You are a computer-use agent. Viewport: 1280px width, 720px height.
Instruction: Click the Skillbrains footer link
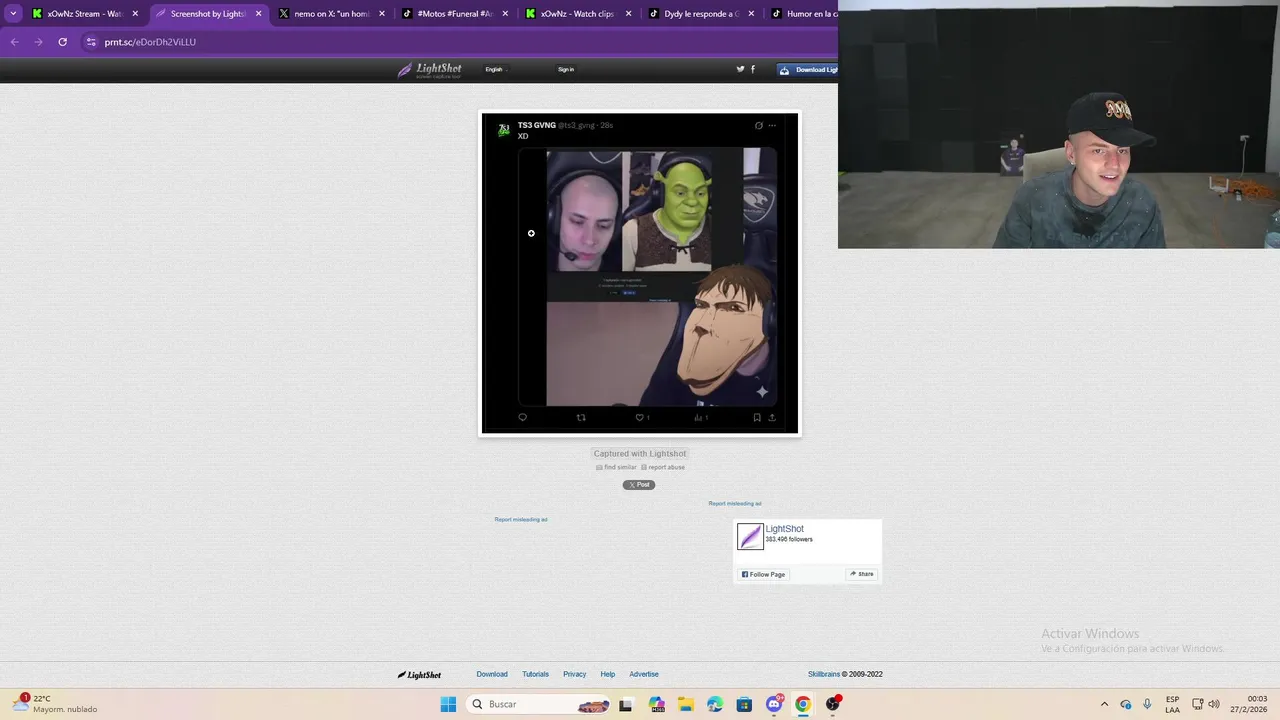[x=824, y=674]
